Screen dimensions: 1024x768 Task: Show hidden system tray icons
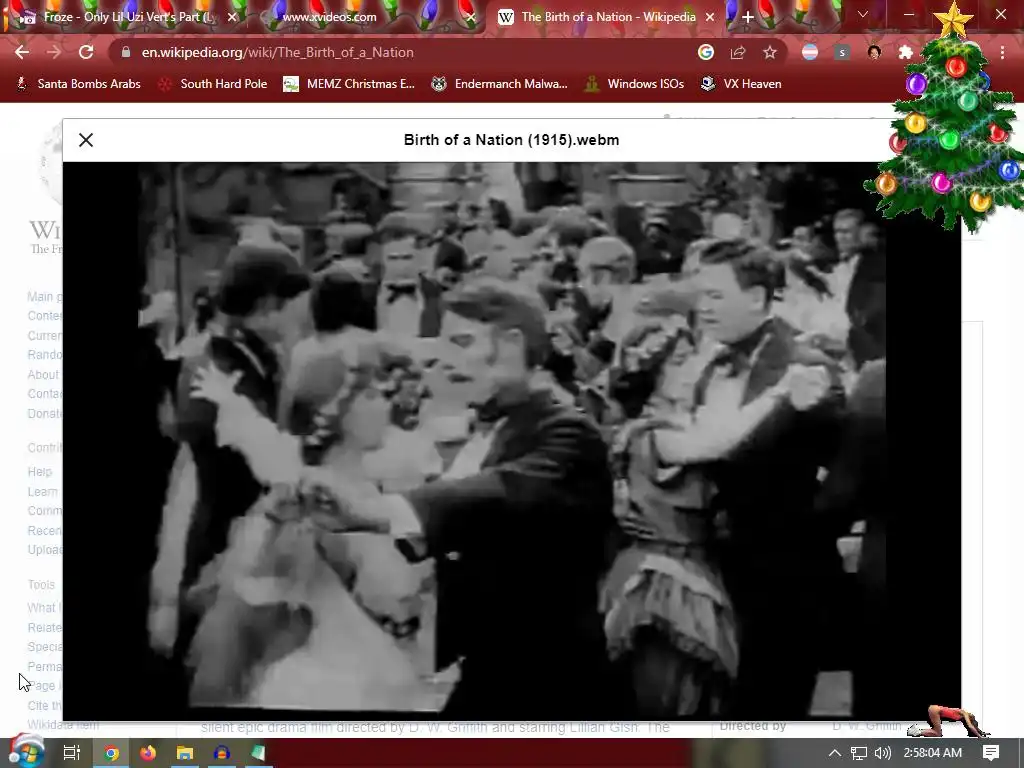point(835,753)
